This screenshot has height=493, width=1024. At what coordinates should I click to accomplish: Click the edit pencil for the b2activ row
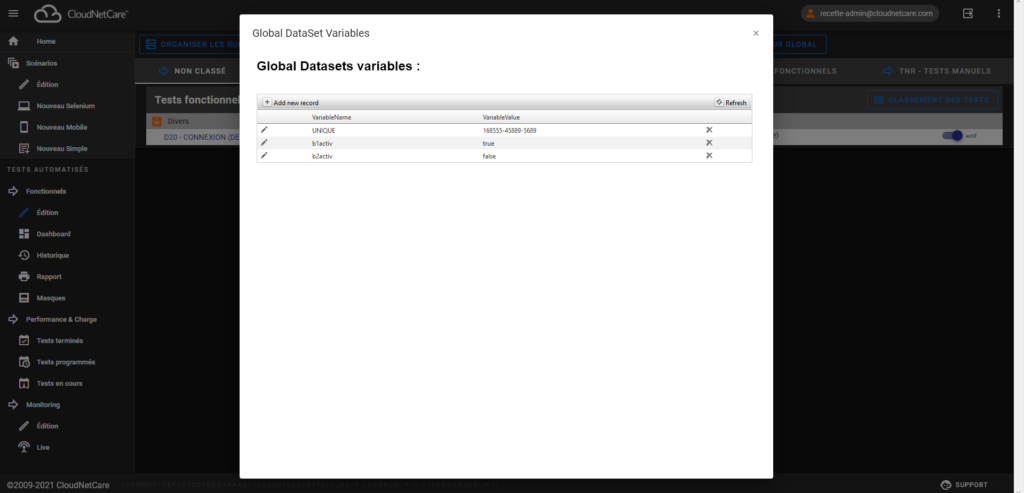coord(264,156)
